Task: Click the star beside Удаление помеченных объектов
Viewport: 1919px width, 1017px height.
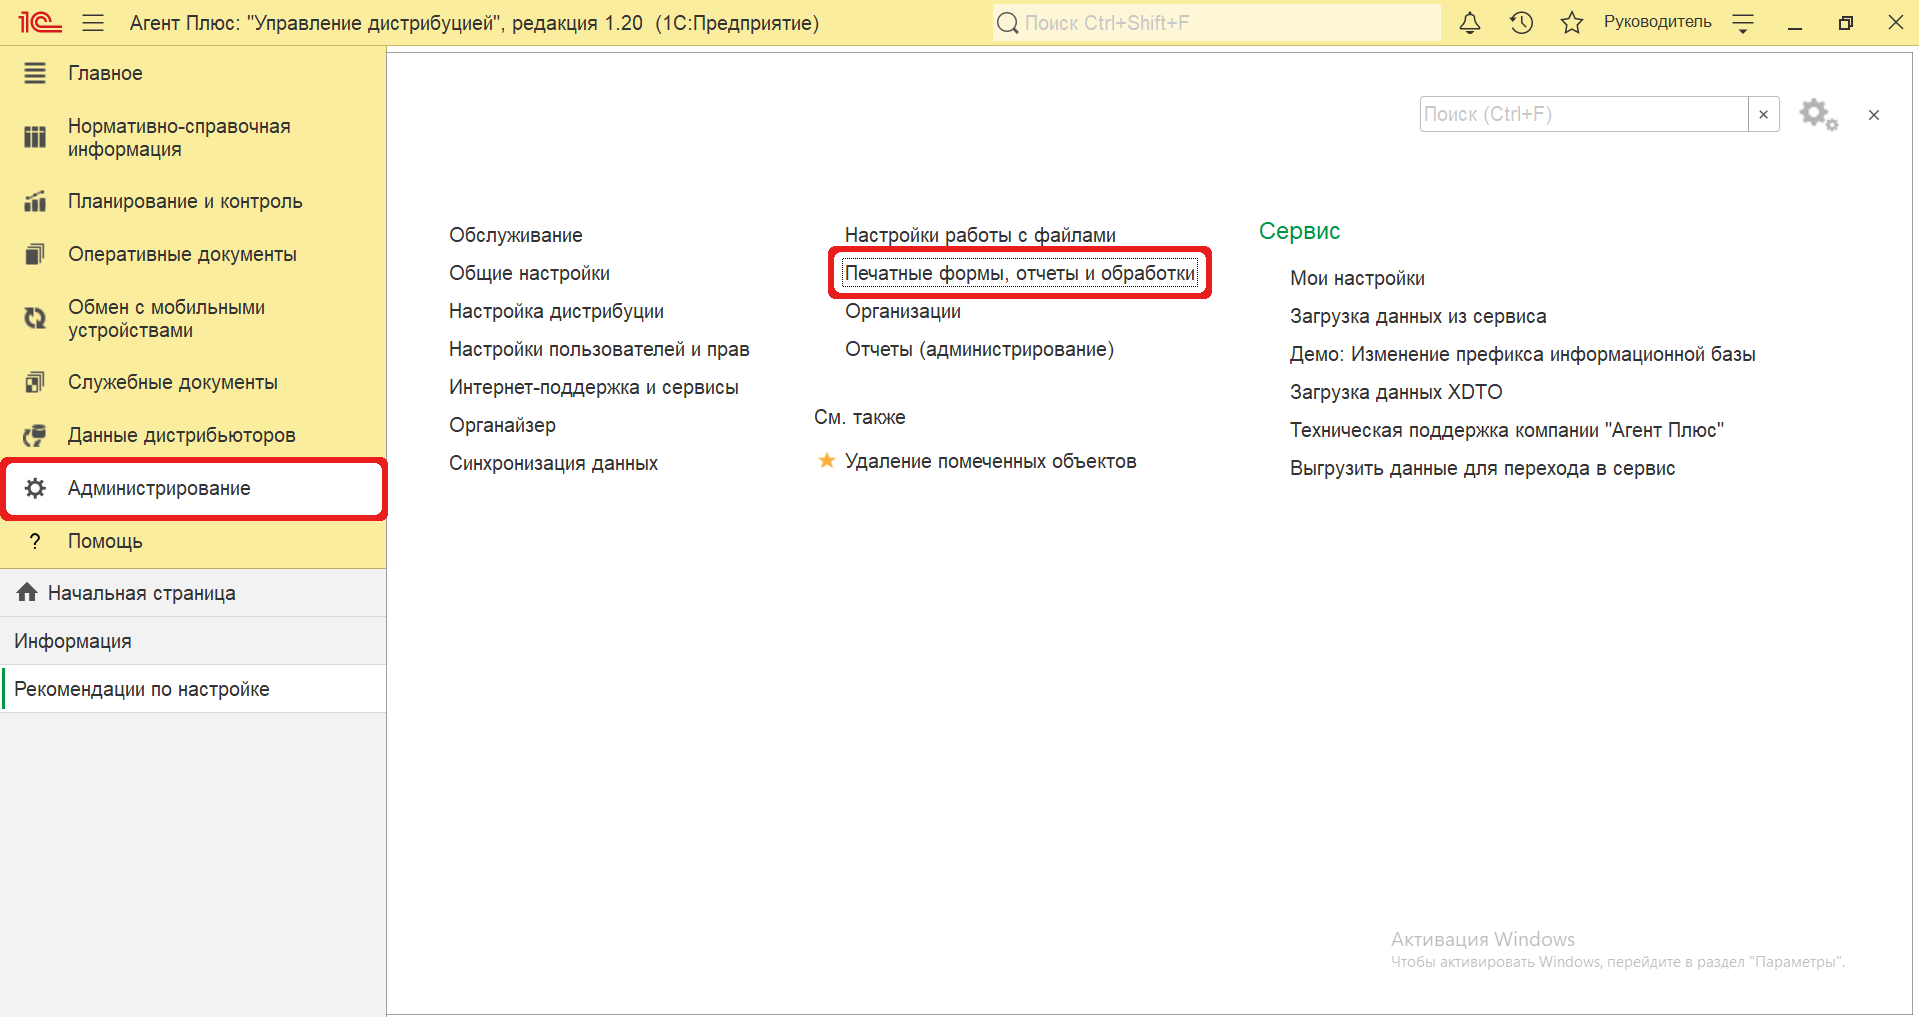Action: coord(827,461)
